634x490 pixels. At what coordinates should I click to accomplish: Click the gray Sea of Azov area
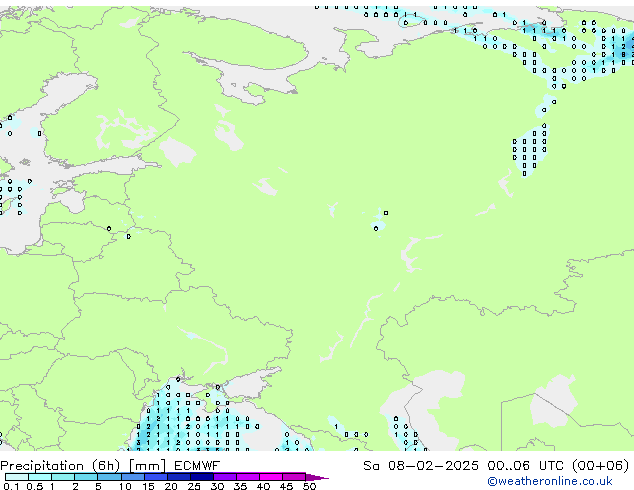251,384
